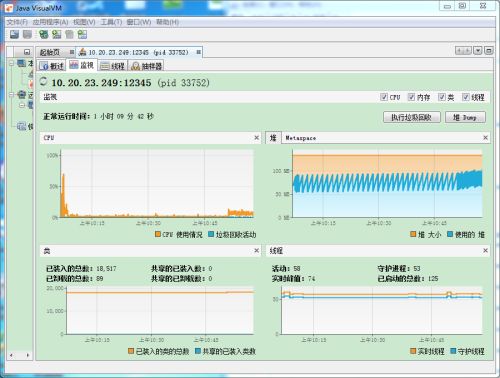Select the Metaspace memory chart tab
This screenshot has height=378, width=500.
pyautogui.click(x=301, y=138)
